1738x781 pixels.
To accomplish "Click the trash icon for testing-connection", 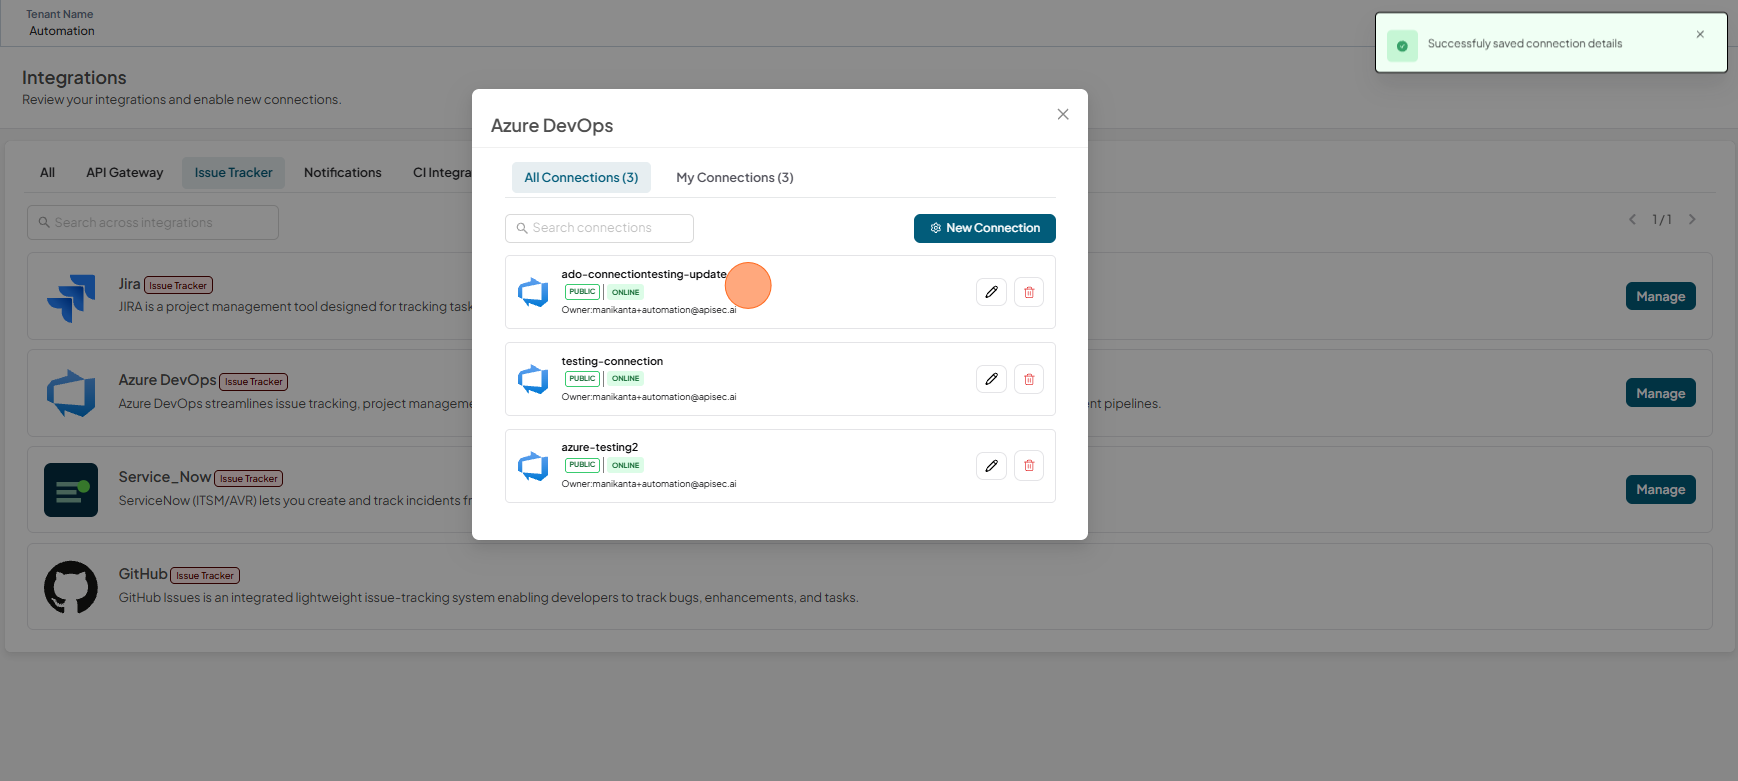I will [1029, 379].
